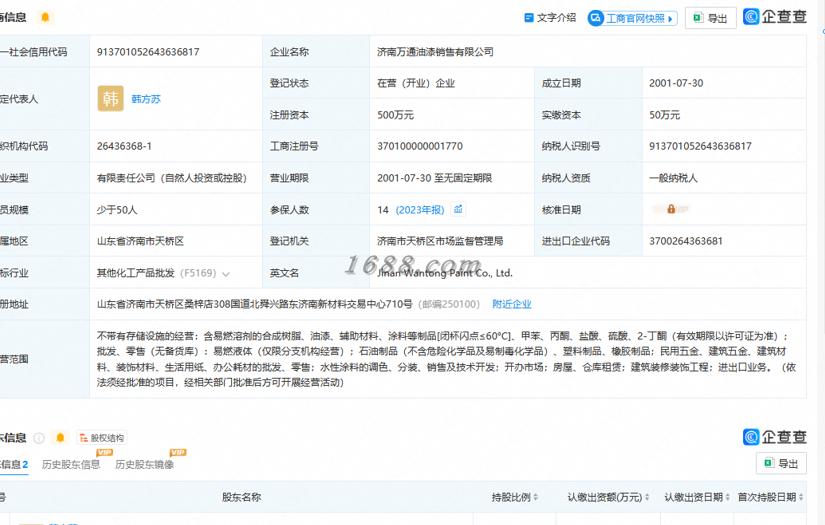Select the business term 2001-07-30 至无固定期限
The width and height of the screenshot is (825, 525).
click(435, 178)
